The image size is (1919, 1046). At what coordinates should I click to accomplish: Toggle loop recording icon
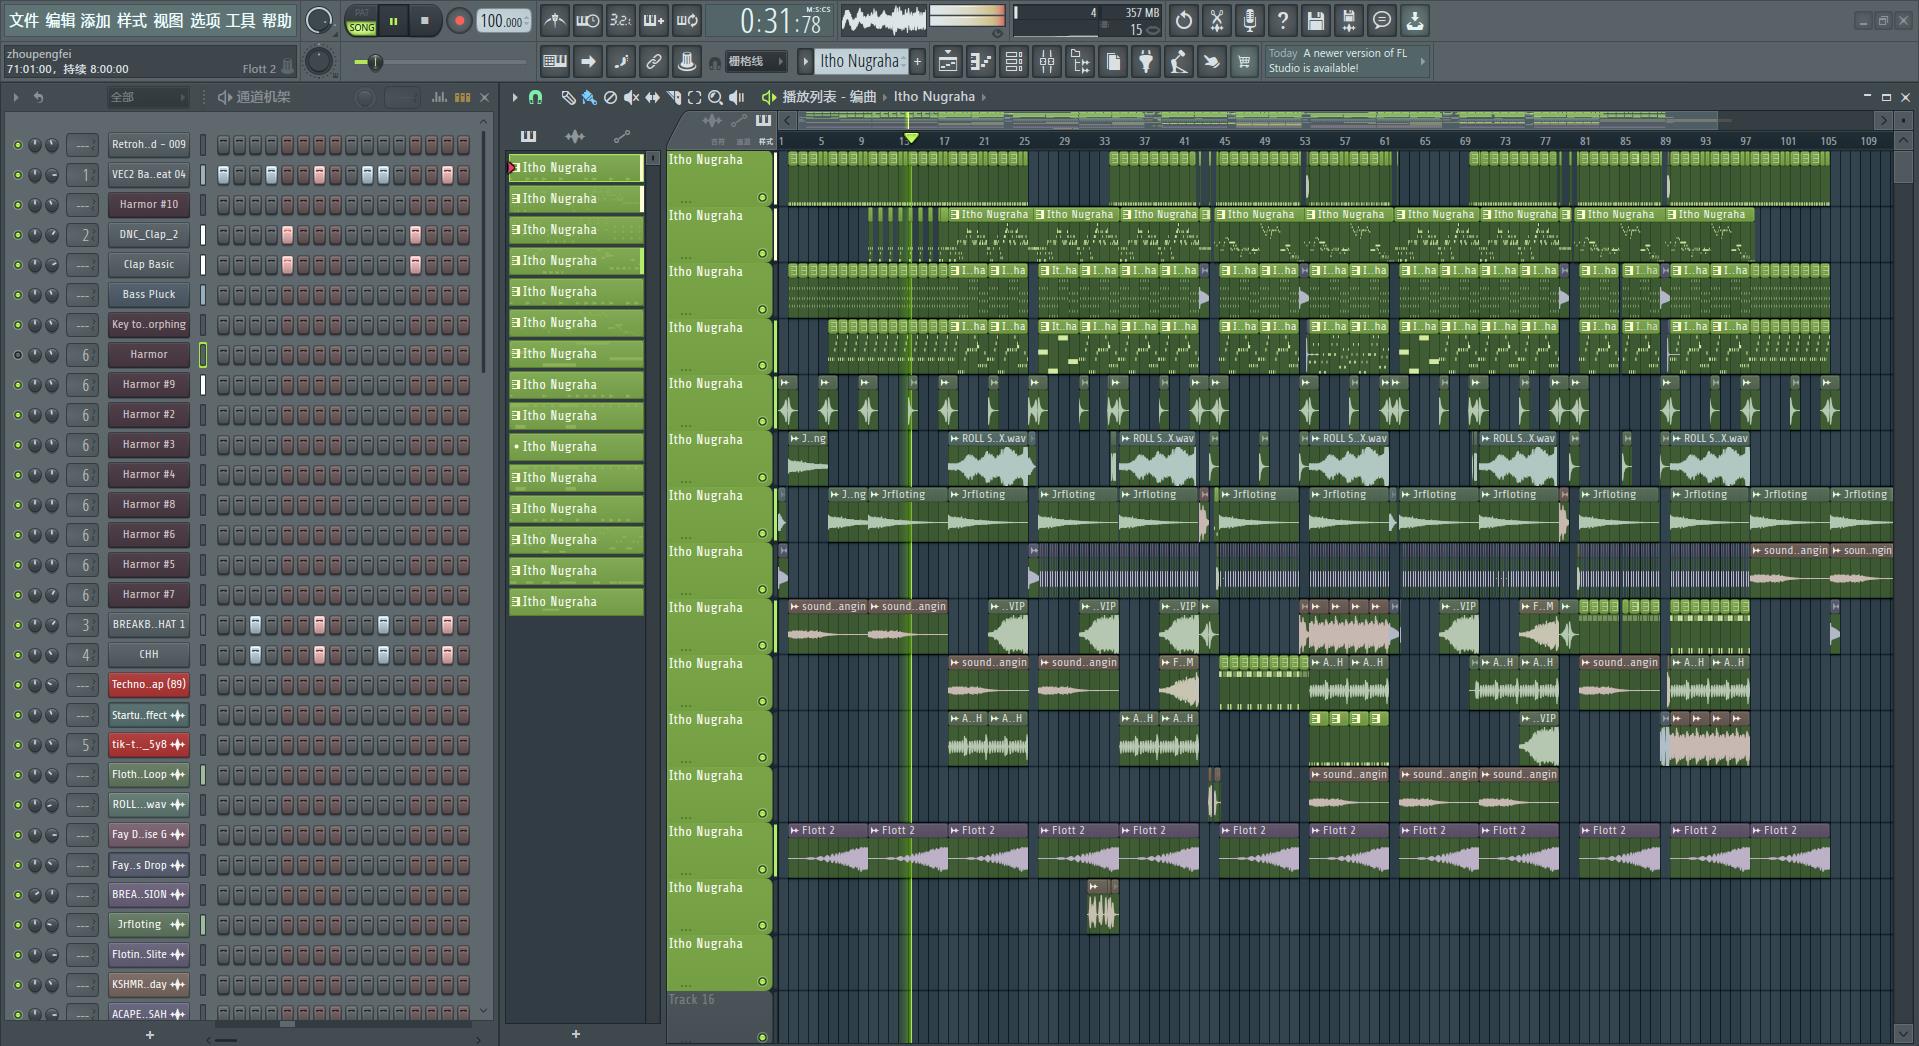687,20
